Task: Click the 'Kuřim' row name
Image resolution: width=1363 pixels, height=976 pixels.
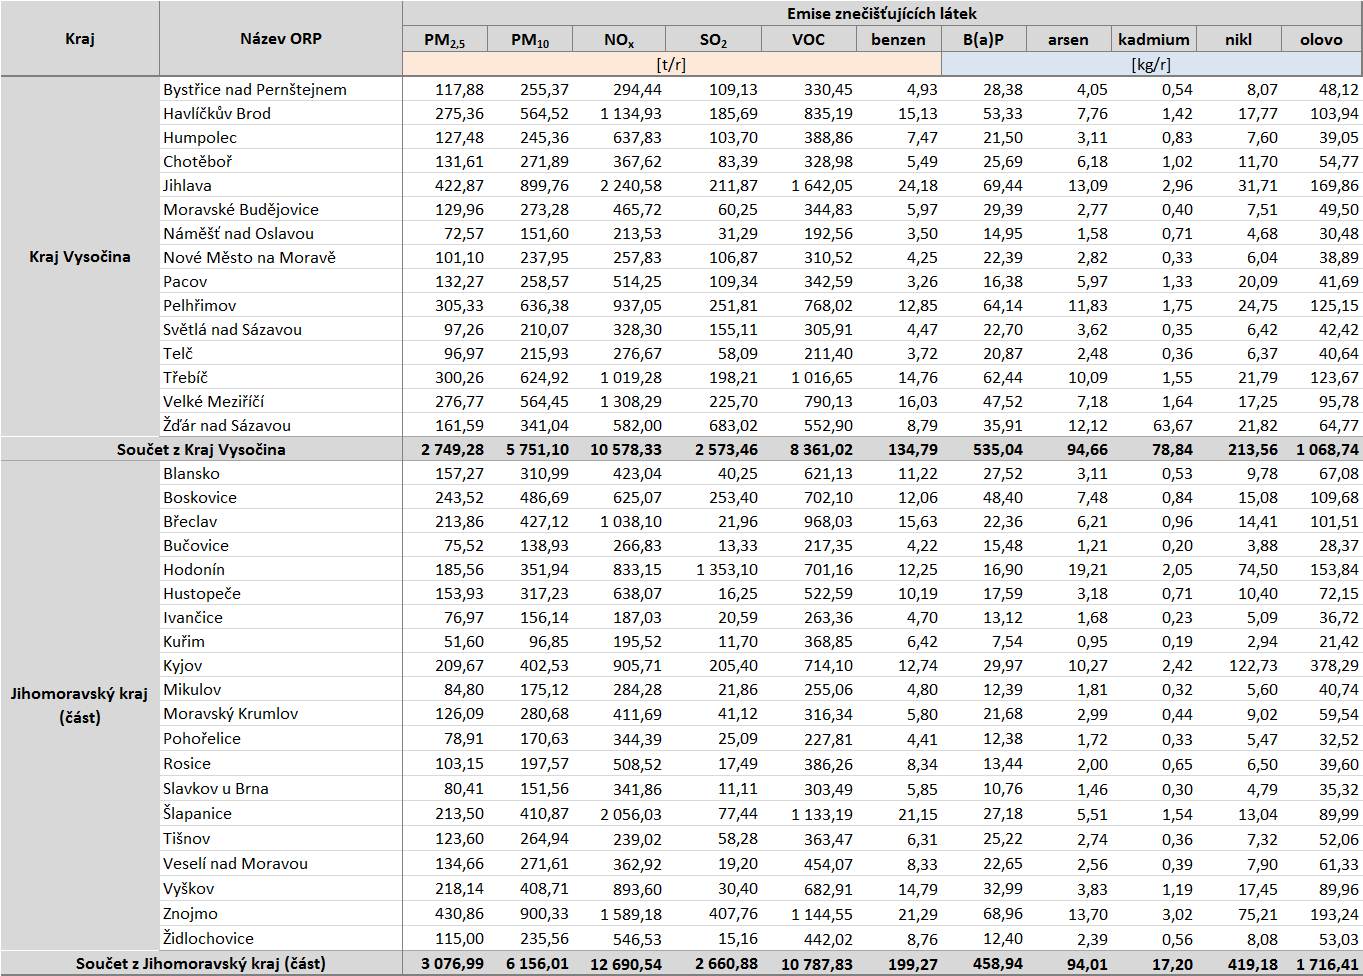Action: click(x=184, y=641)
